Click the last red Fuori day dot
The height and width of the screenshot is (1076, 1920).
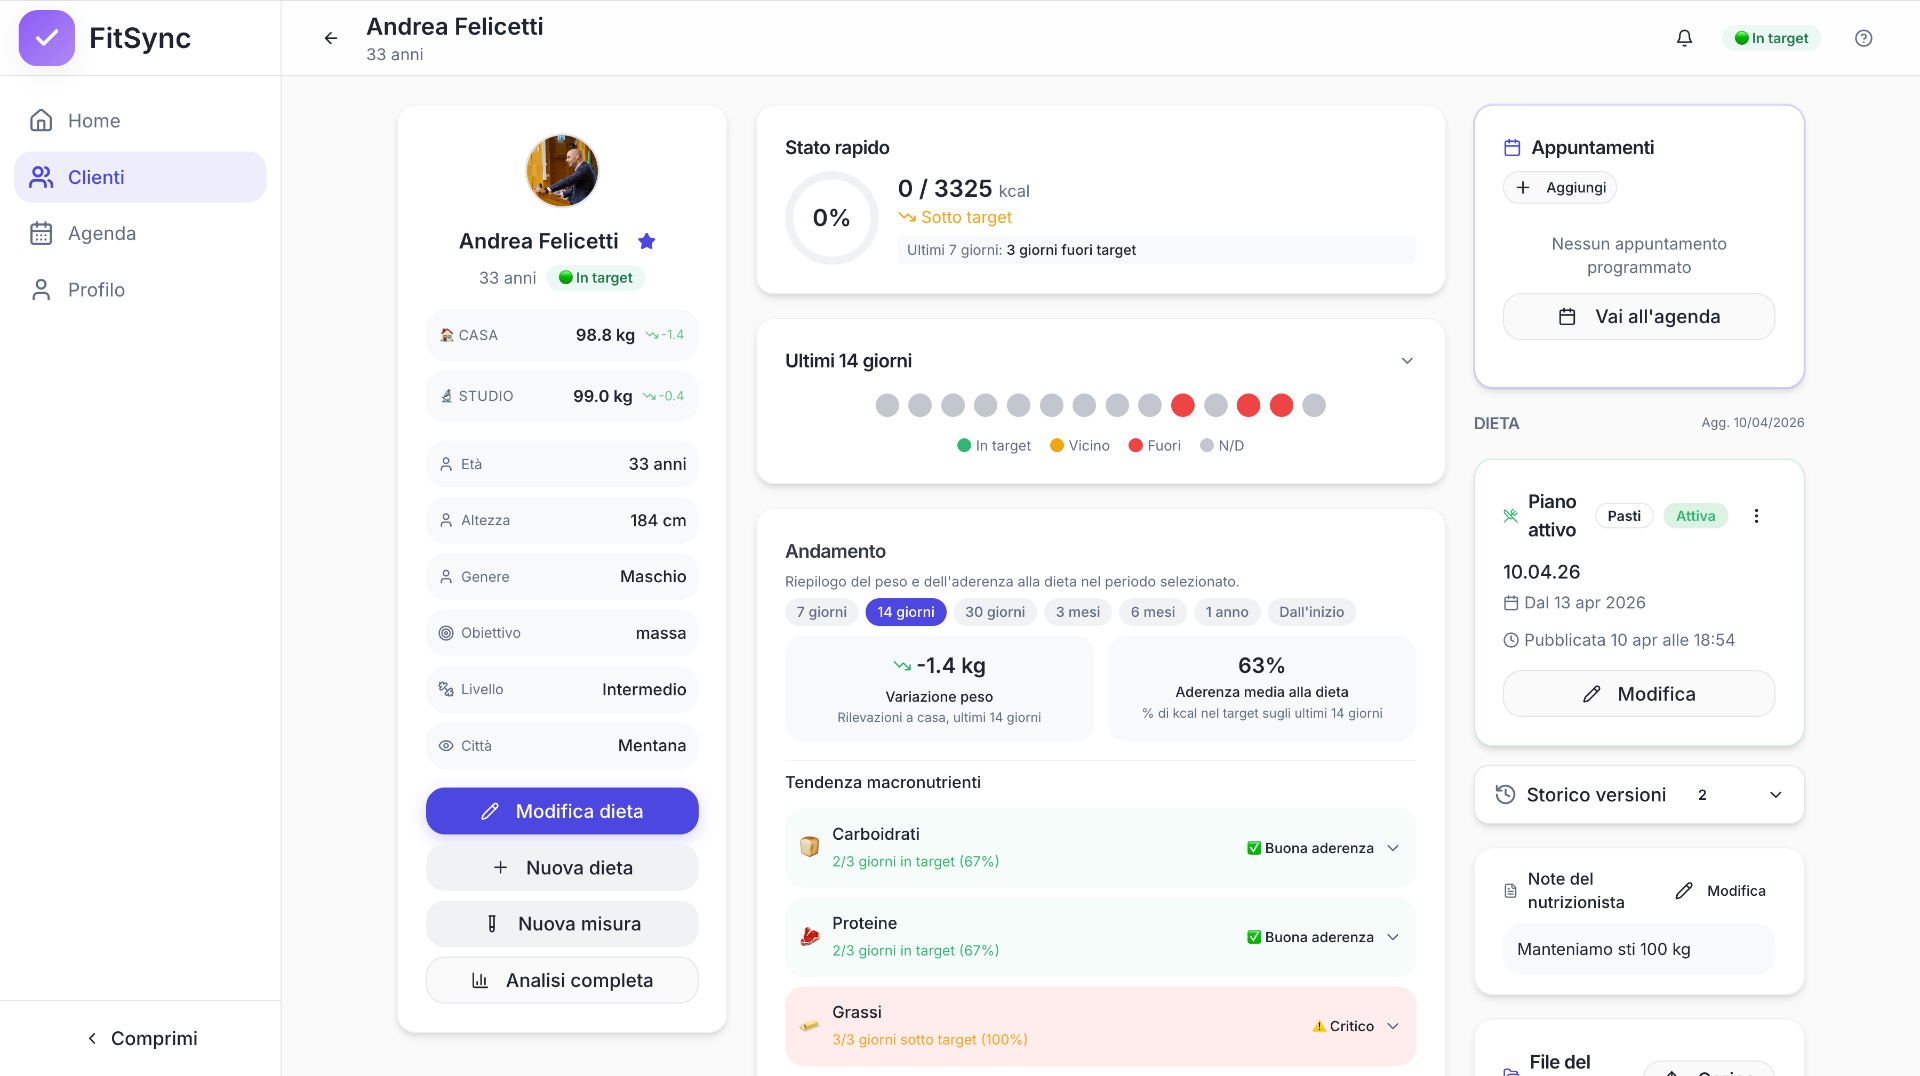(1281, 405)
